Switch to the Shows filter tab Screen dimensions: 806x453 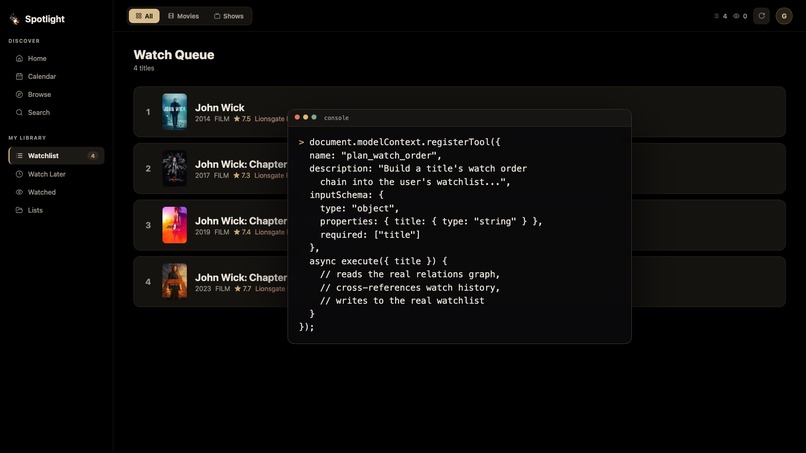pos(229,16)
